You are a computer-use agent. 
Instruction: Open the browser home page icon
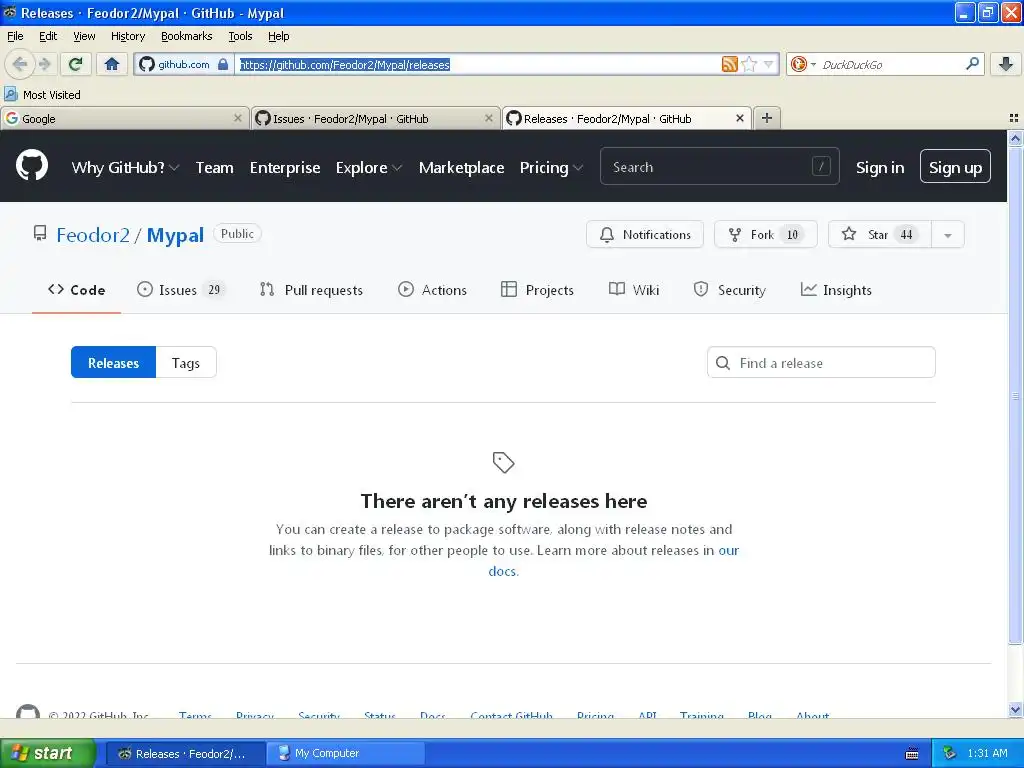(x=112, y=64)
